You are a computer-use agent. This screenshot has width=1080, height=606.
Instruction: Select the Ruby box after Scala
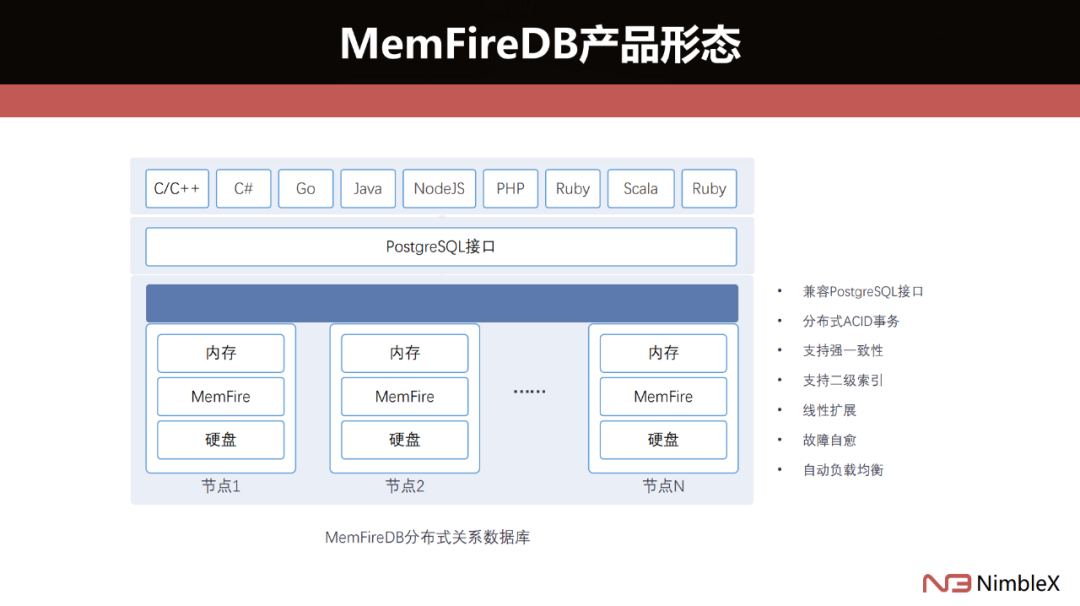(x=709, y=189)
